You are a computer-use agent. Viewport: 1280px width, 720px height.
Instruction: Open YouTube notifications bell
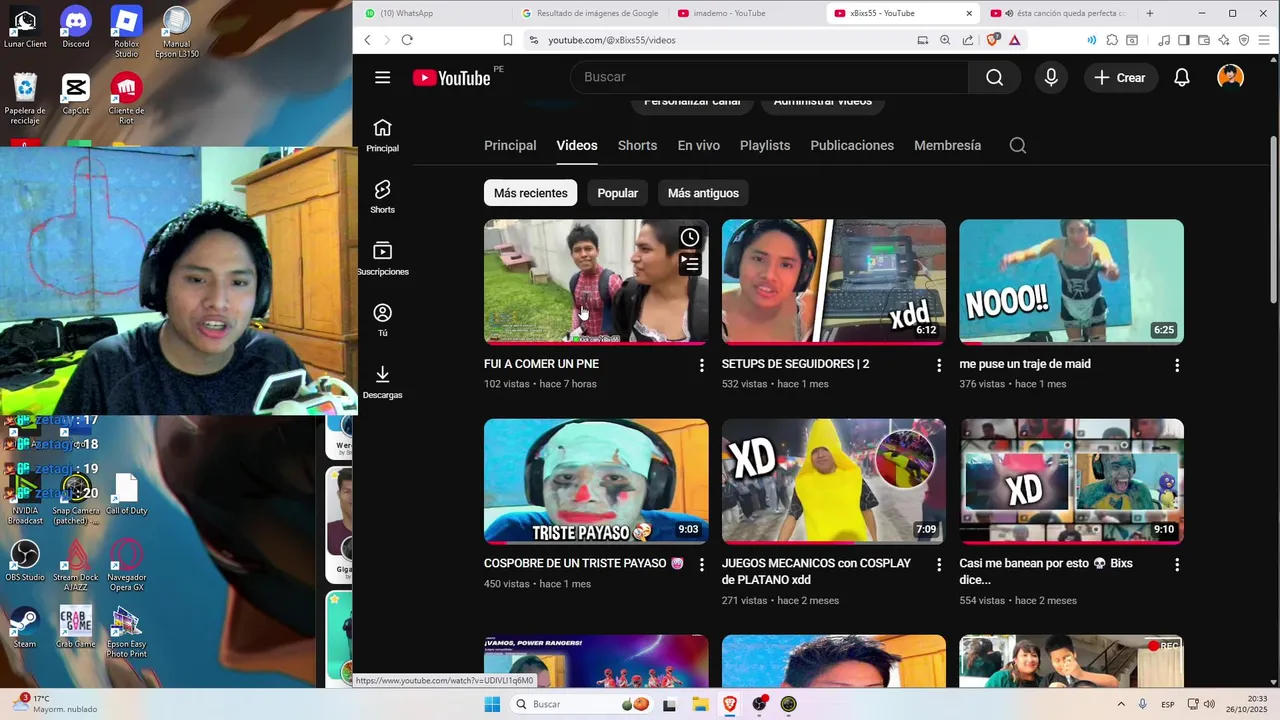pyautogui.click(x=1182, y=77)
